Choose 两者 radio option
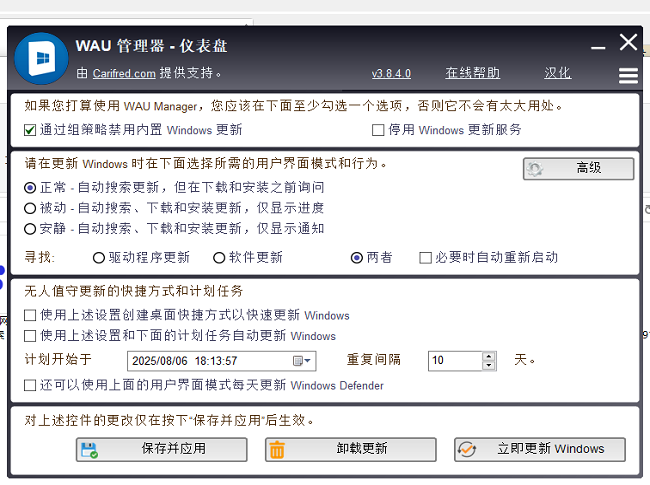Viewport: 650px width, 485px height. pyautogui.click(x=357, y=258)
